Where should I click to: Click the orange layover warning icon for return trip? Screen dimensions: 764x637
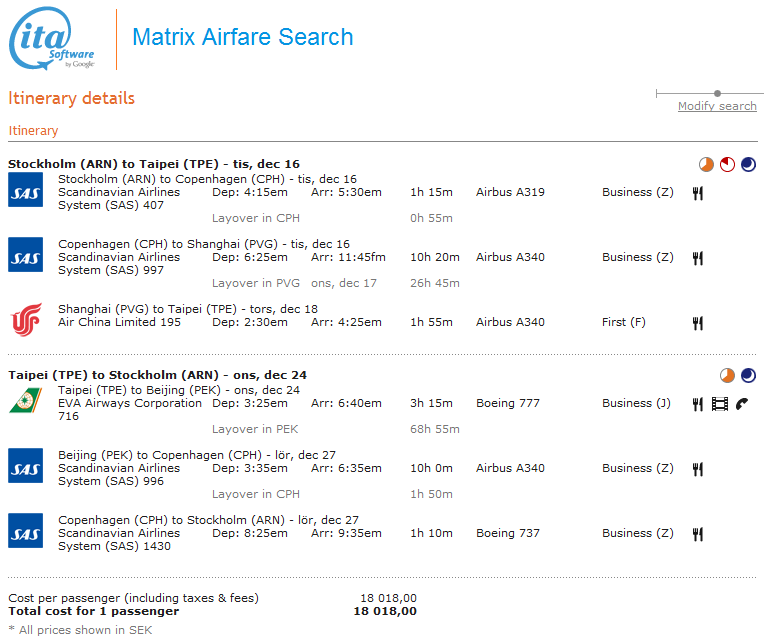click(x=728, y=376)
